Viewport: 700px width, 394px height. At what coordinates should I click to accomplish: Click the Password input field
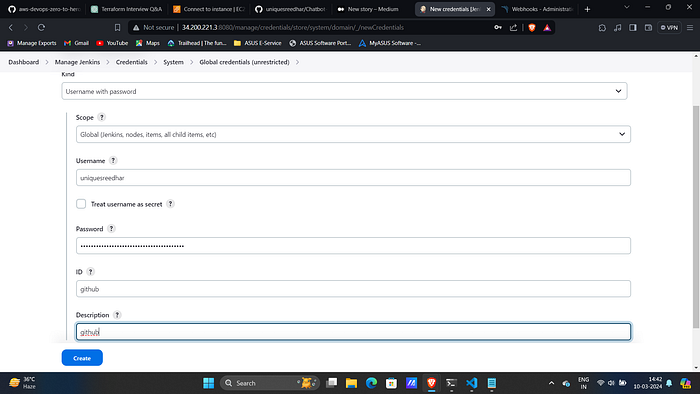[x=353, y=246]
